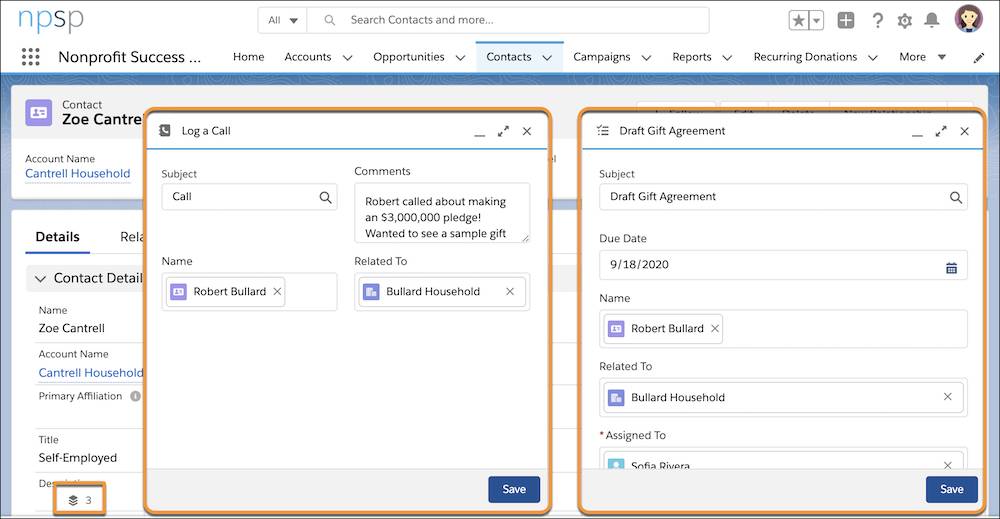Click the Log a Call phone icon
The image size is (1000, 519).
tap(165, 131)
